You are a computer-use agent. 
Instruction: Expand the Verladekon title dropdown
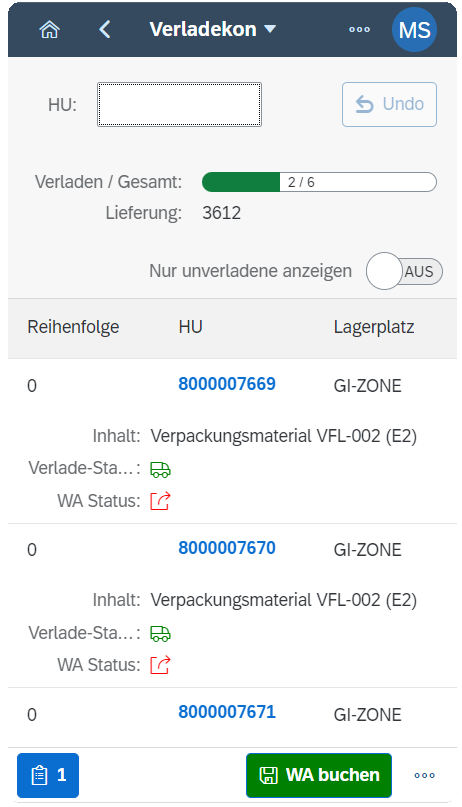point(212,29)
